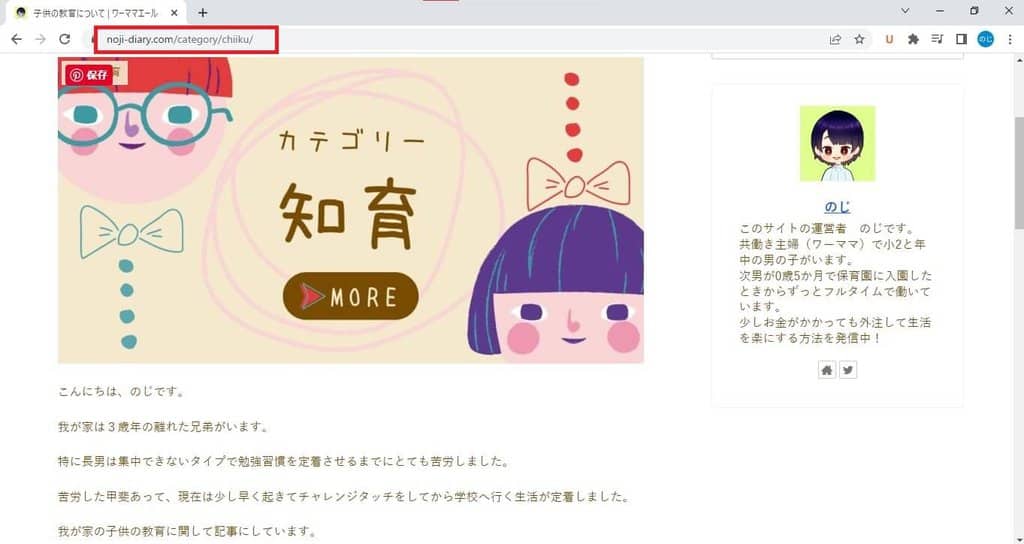Click the MORE button on banner
This screenshot has width=1024, height=544.
(x=351, y=296)
